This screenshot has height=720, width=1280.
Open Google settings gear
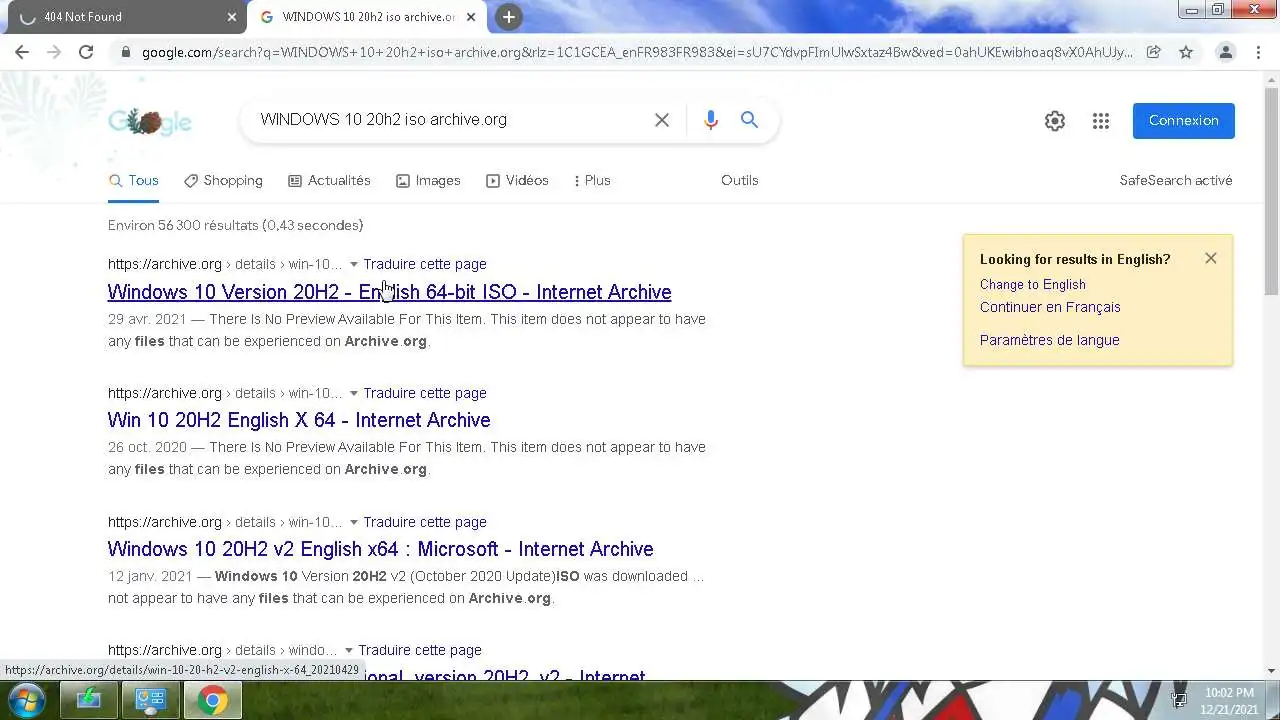[1055, 121]
